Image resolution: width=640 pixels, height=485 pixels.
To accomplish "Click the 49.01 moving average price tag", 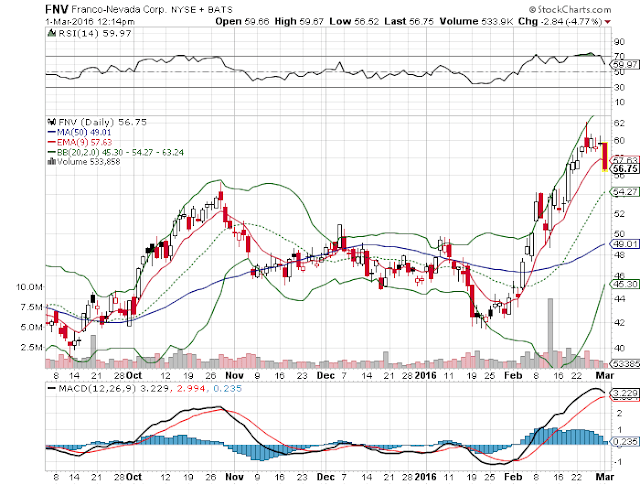I will pyautogui.click(x=624, y=244).
